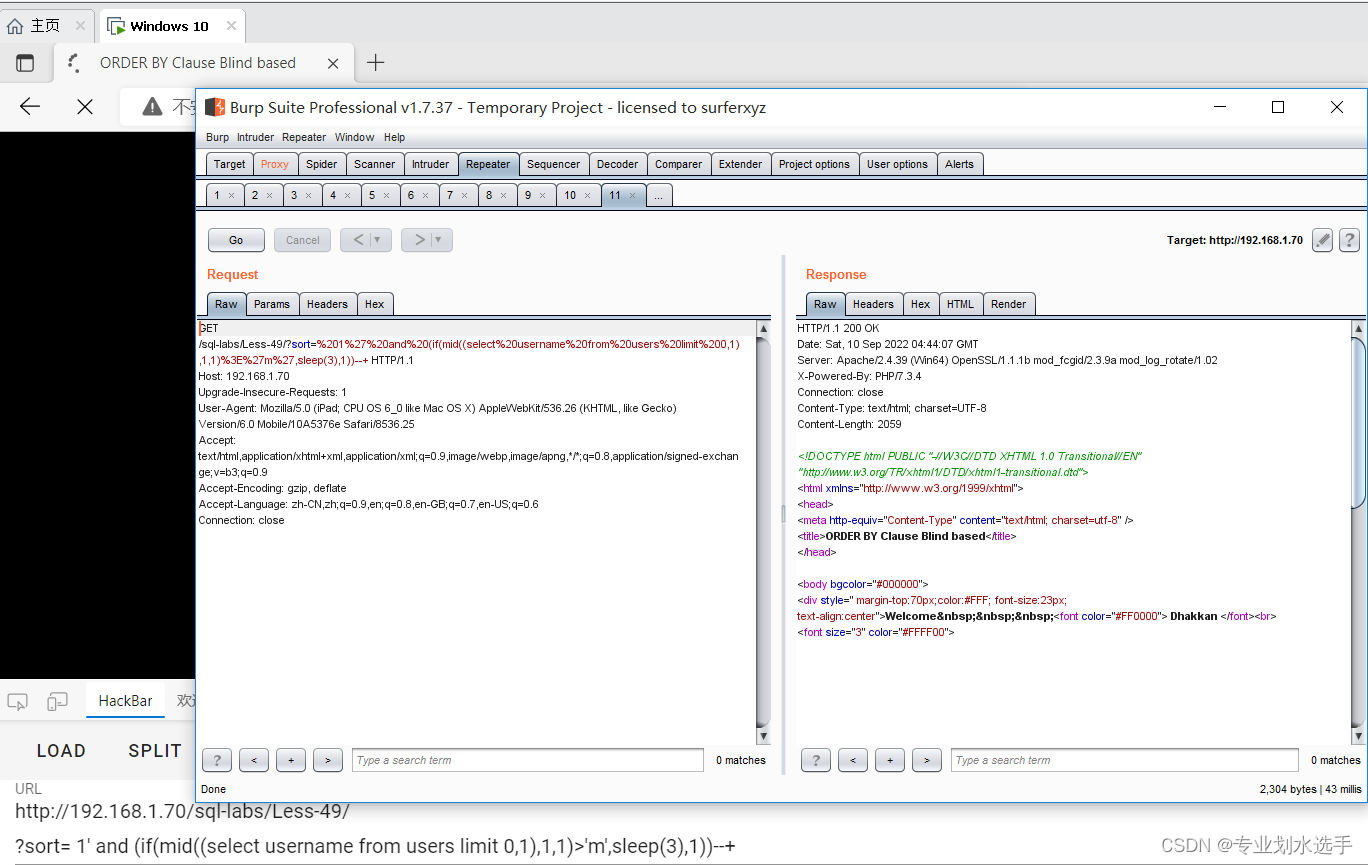Open new Repeater tab with ellipsis
Viewport: 1368px width, 865px height.
658,195
